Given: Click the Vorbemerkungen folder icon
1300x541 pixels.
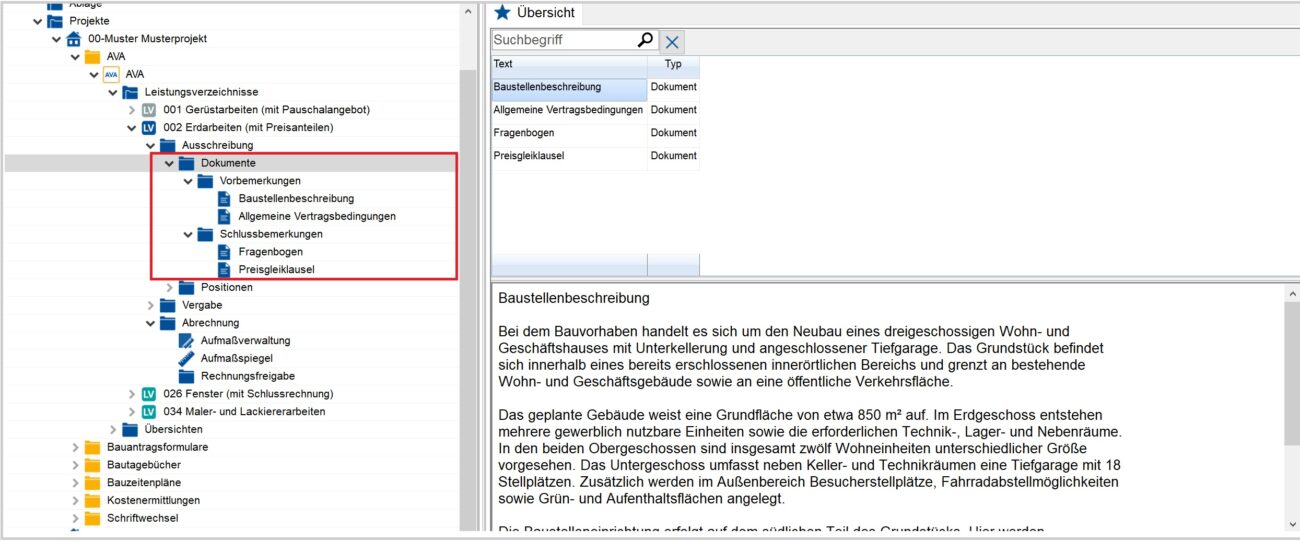Looking at the screenshot, I should pos(205,181).
